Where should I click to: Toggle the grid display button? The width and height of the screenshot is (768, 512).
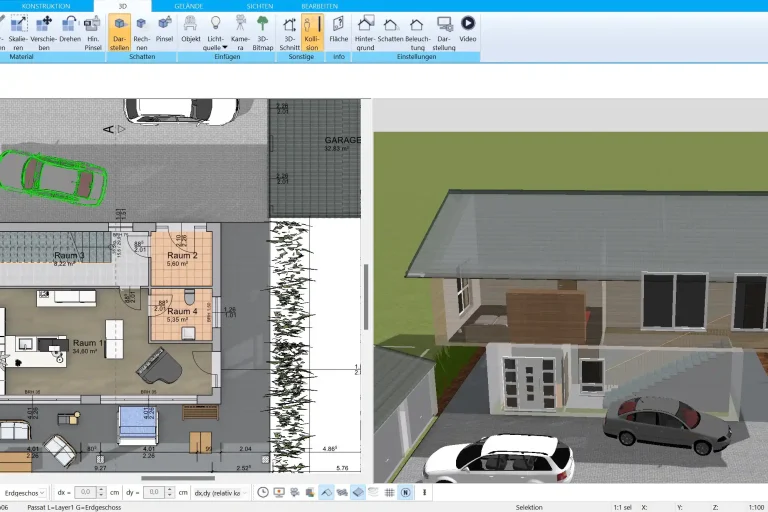click(389, 492)
